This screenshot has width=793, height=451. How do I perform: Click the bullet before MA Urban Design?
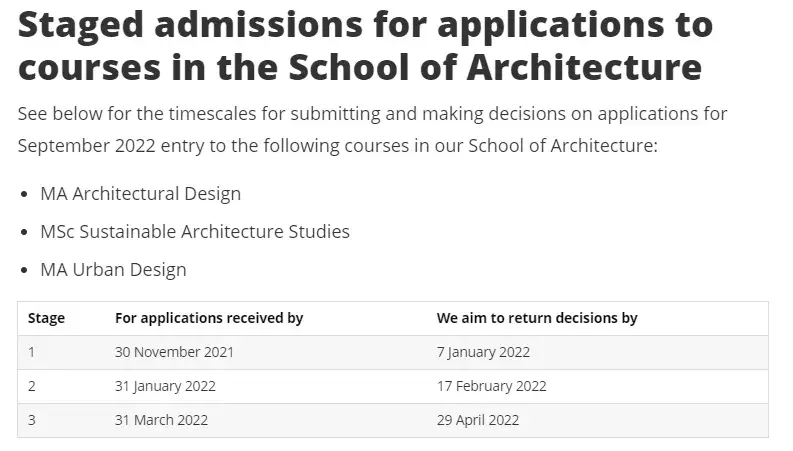pyautogui.click(x=24, y=270)
